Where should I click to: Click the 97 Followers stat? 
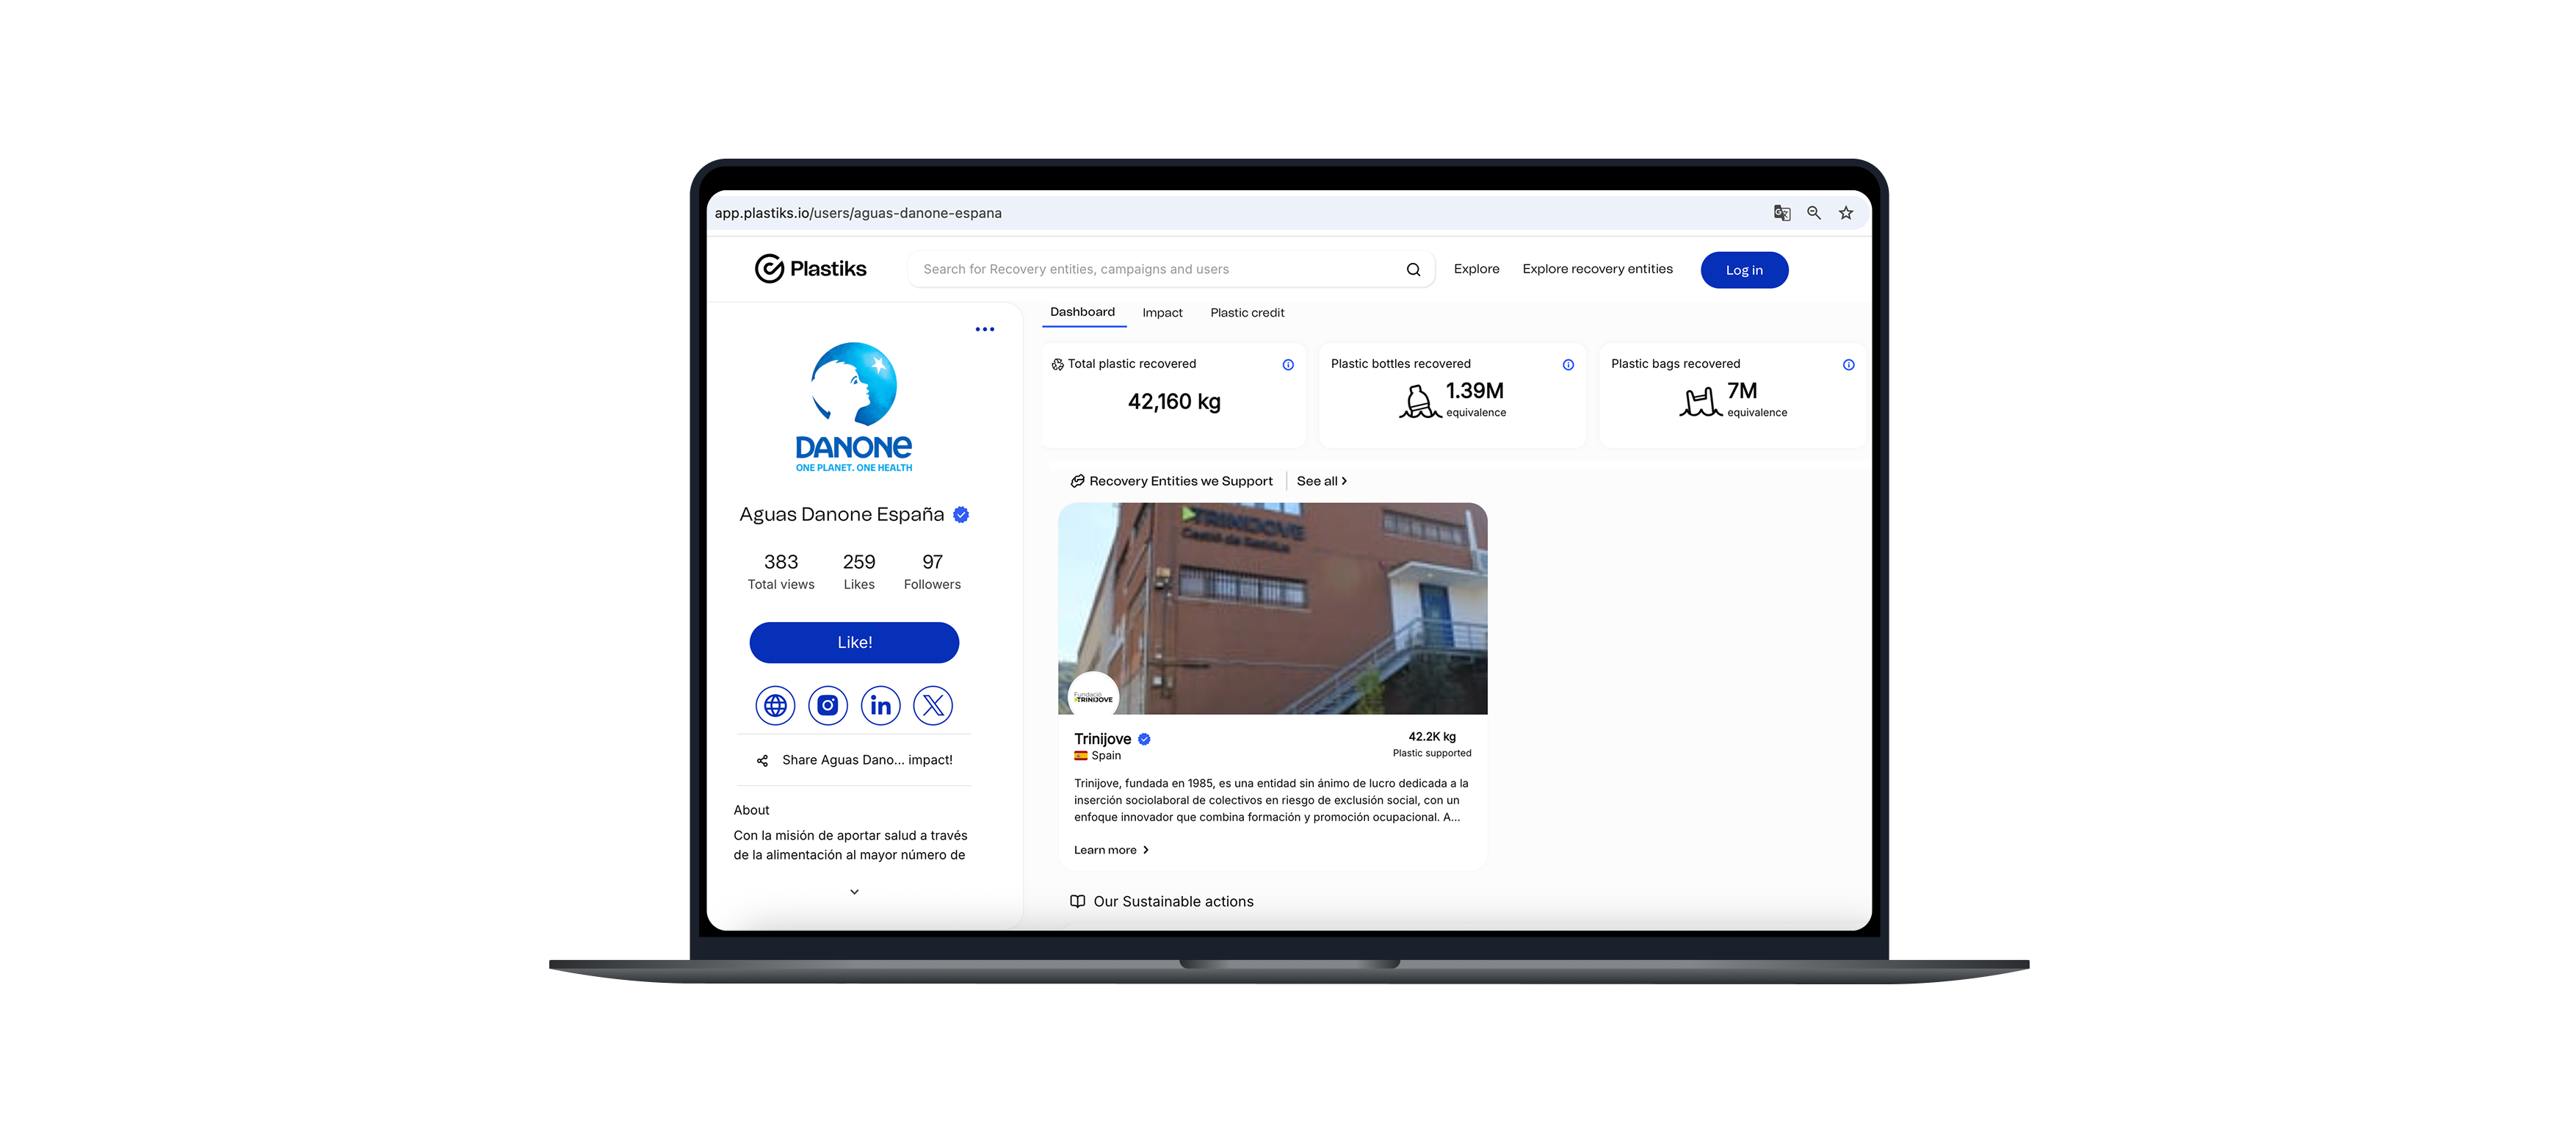[933, 572]
